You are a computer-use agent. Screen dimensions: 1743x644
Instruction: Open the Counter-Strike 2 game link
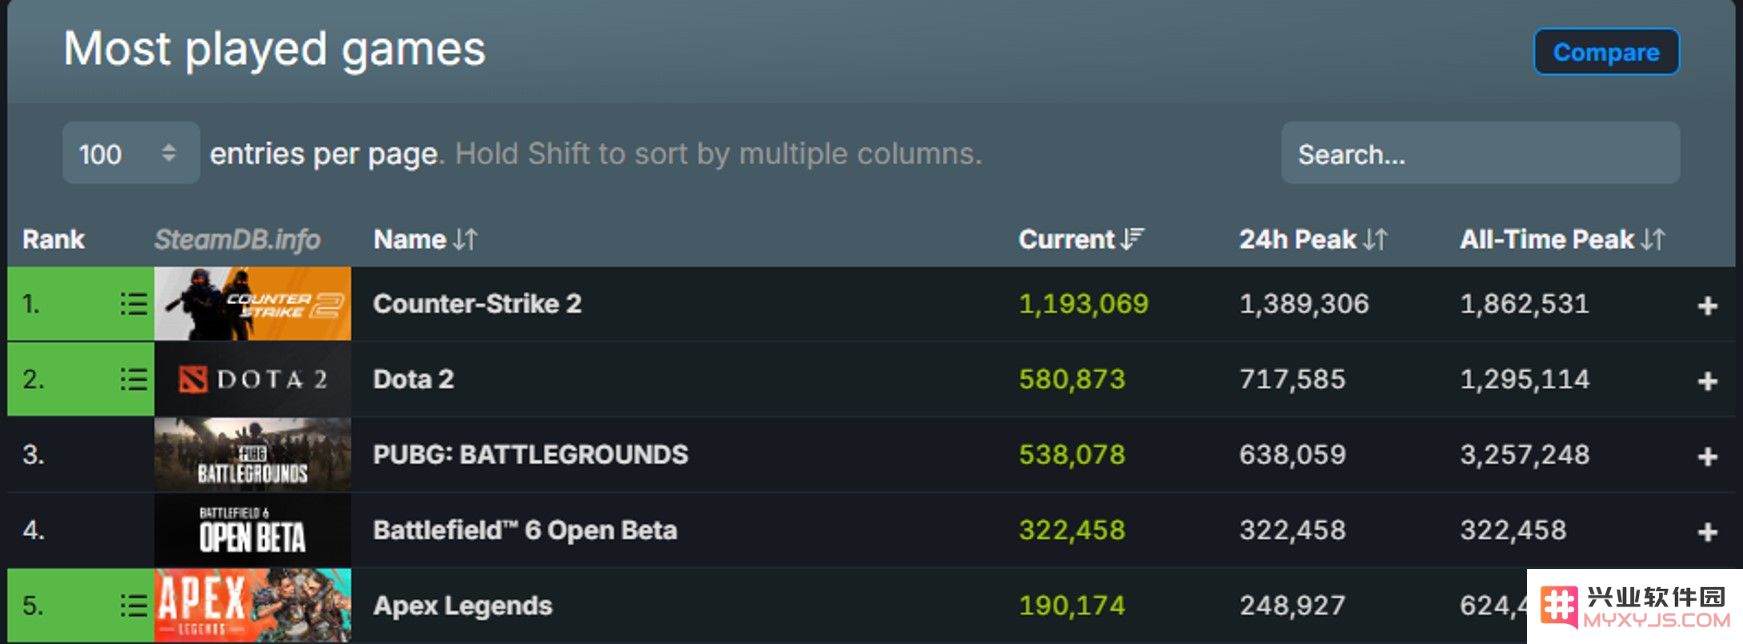[x=477, y=304]
